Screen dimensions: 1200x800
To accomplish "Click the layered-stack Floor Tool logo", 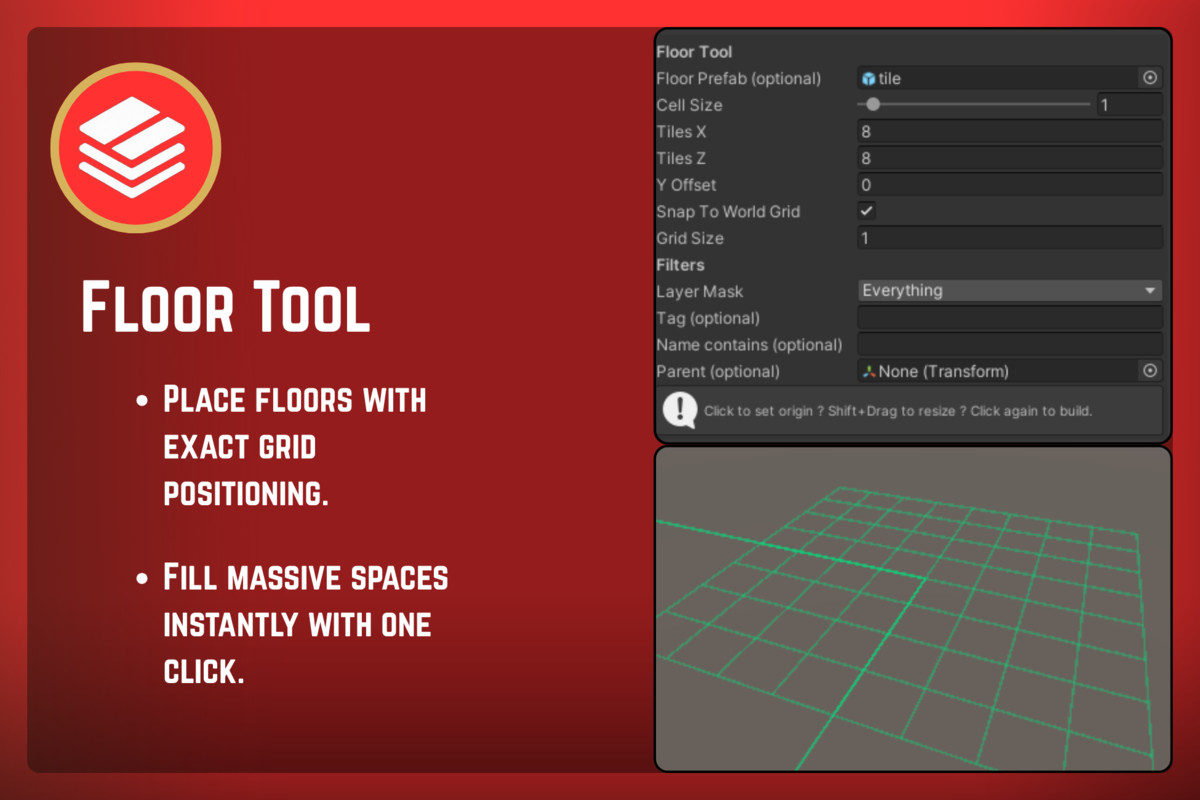I will tap(135, 146).
